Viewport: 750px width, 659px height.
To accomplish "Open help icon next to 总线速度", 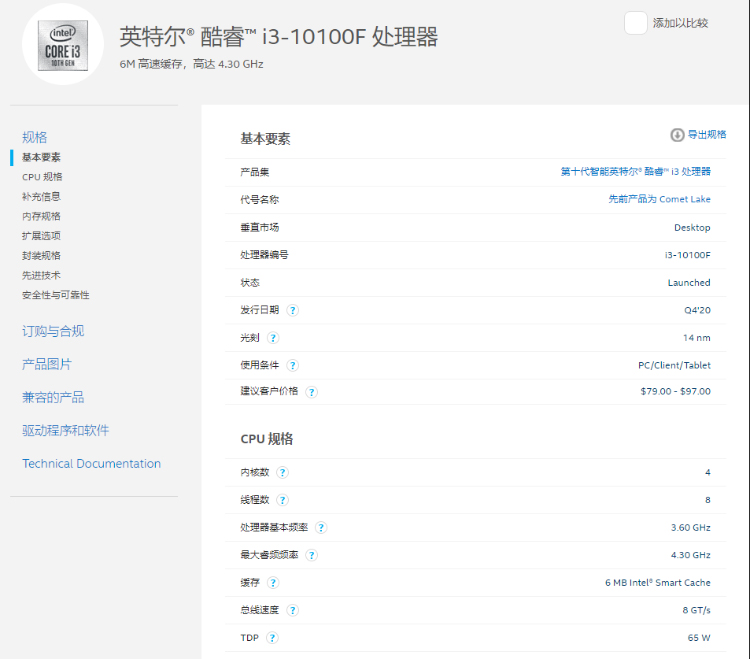I will [292, 610].
